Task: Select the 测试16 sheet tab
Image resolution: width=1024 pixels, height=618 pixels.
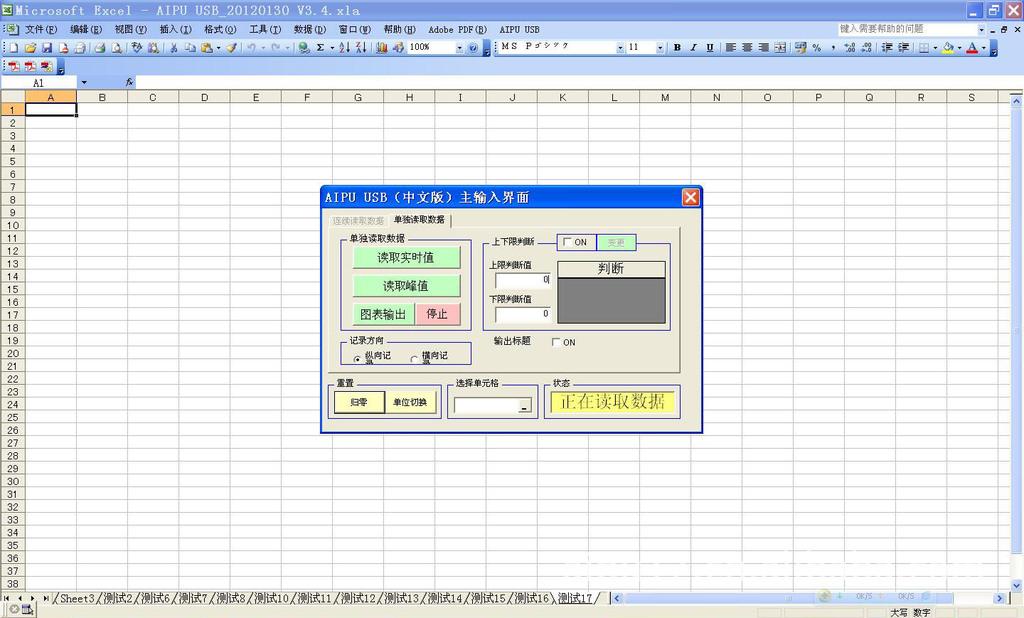Action: coord(531,598)
